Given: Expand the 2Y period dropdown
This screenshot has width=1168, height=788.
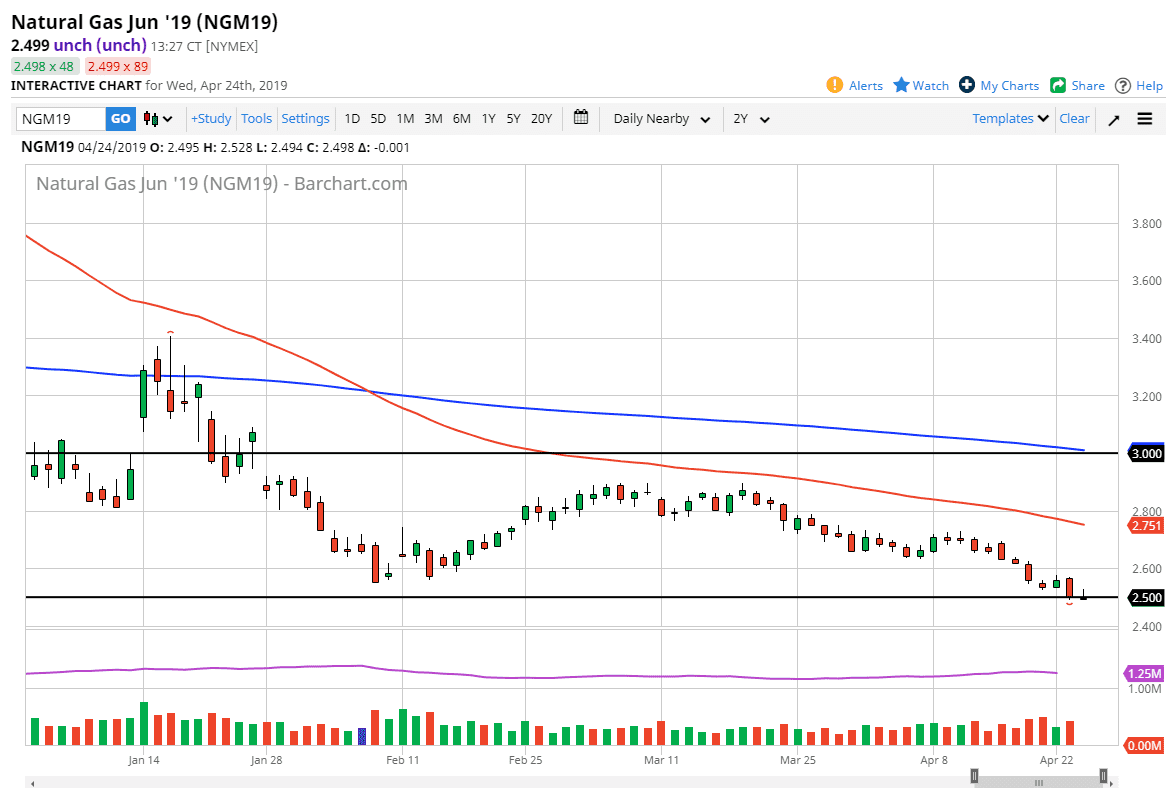Looking at the screenshot, I should tap(751, 119).
